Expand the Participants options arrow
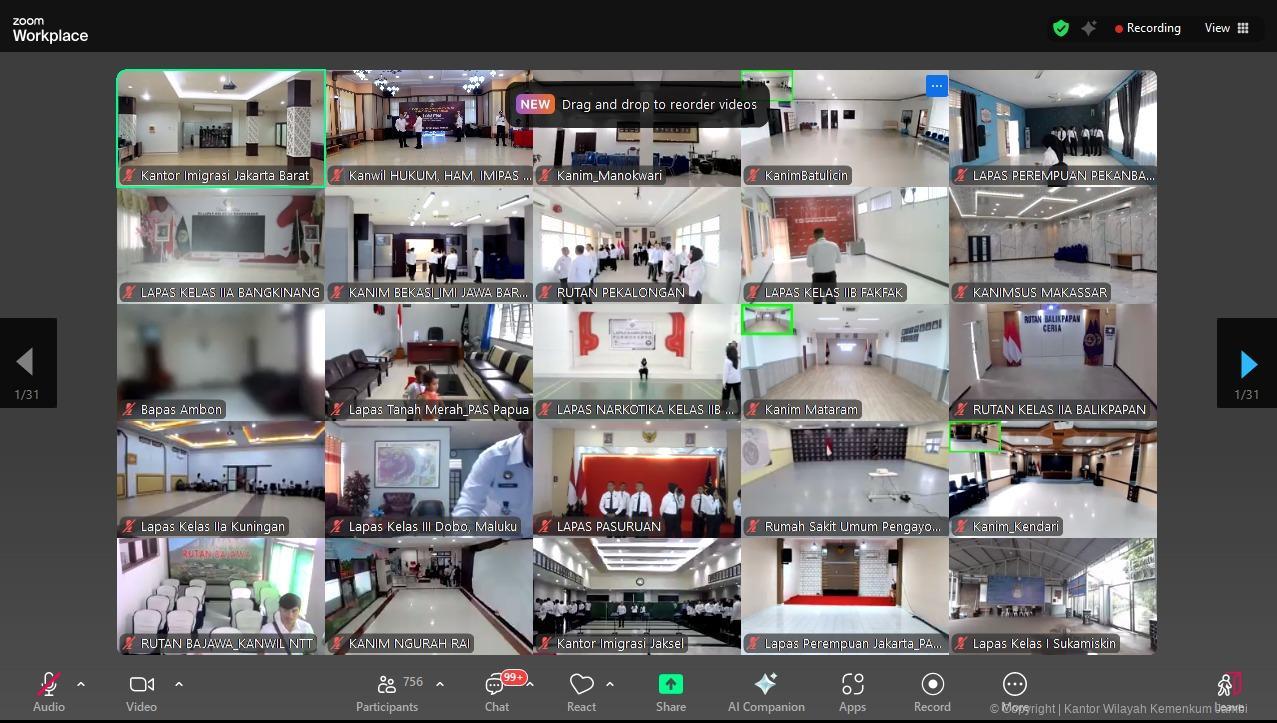The width and height of the screenshot is (1277, 723). (x=440, y=684)
